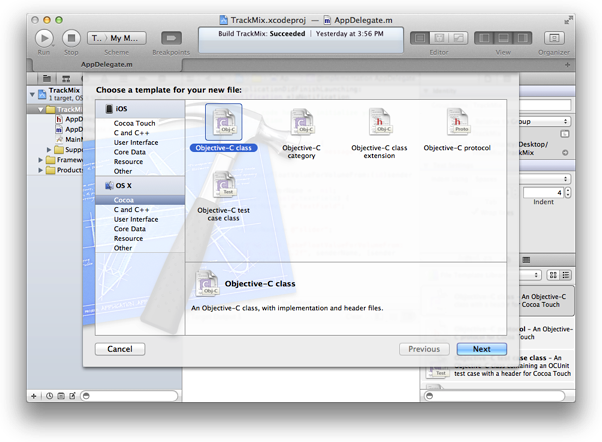Viewport: 602px width, 442px height.
Task: Select the Assistant editor icon
Action: pos(439,38)
